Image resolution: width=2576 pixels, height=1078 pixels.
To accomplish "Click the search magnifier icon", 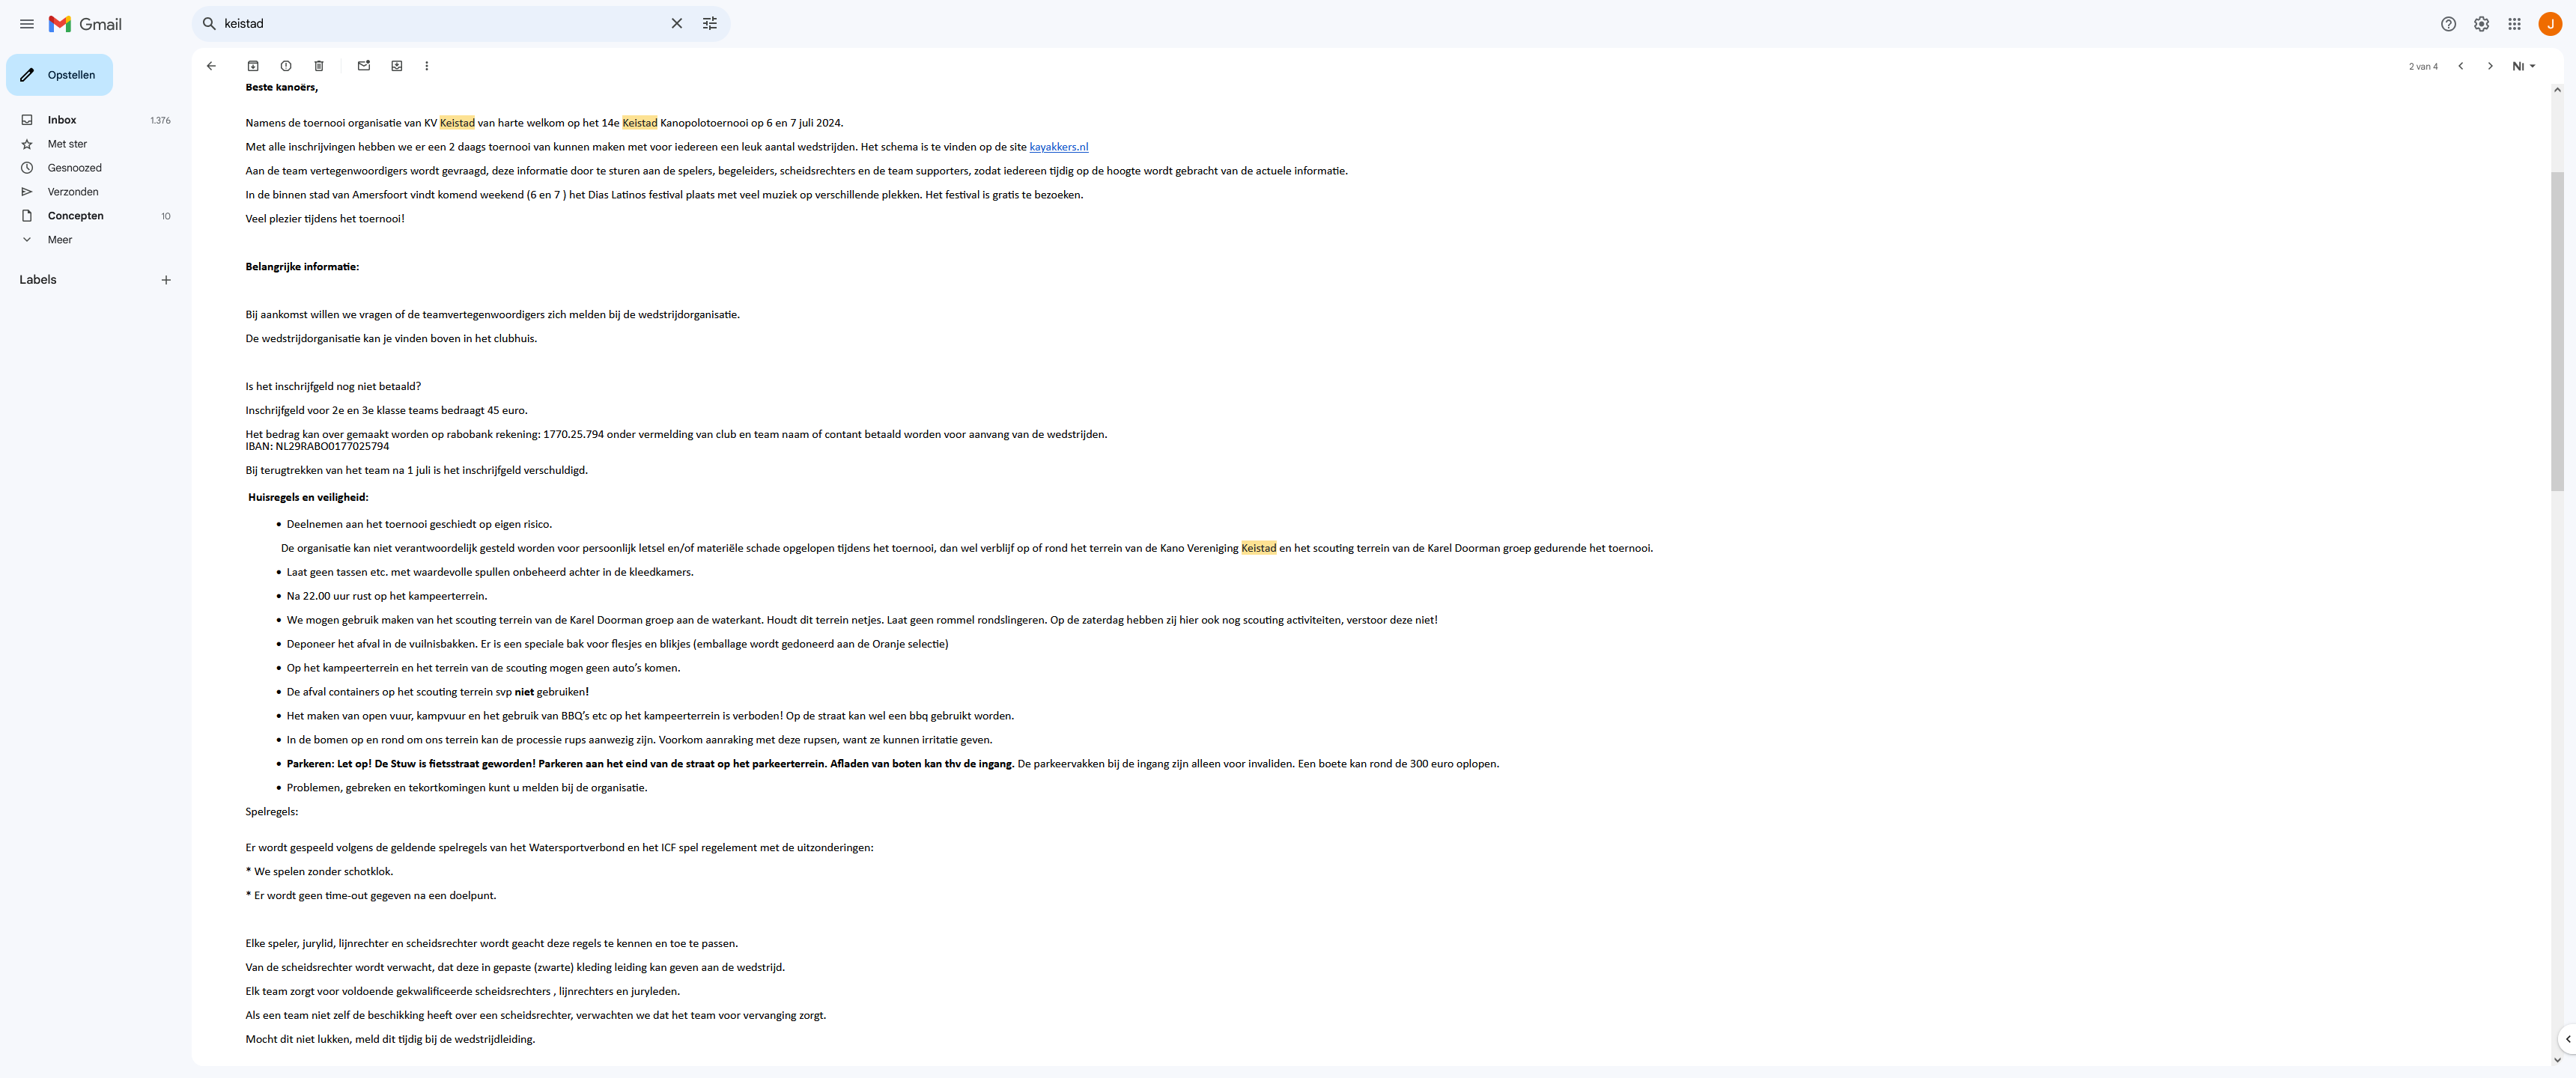I will coord(209,23).
